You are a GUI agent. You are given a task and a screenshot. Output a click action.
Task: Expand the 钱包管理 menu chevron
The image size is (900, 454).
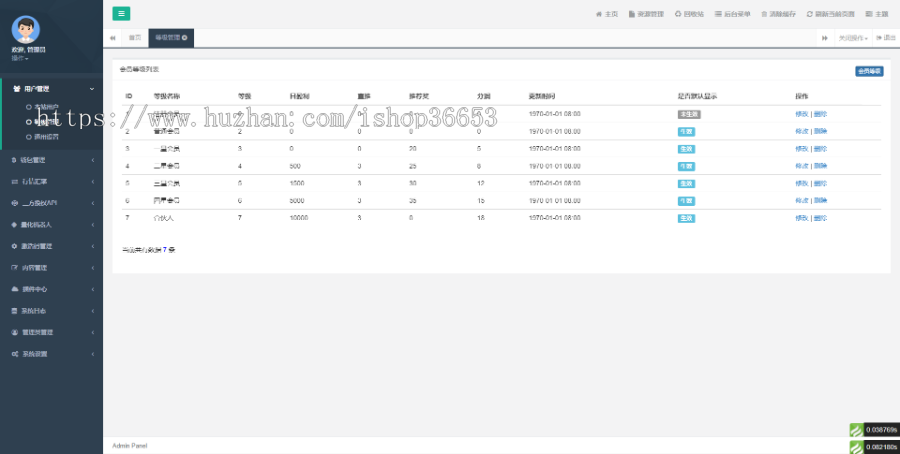click(92, 160)
